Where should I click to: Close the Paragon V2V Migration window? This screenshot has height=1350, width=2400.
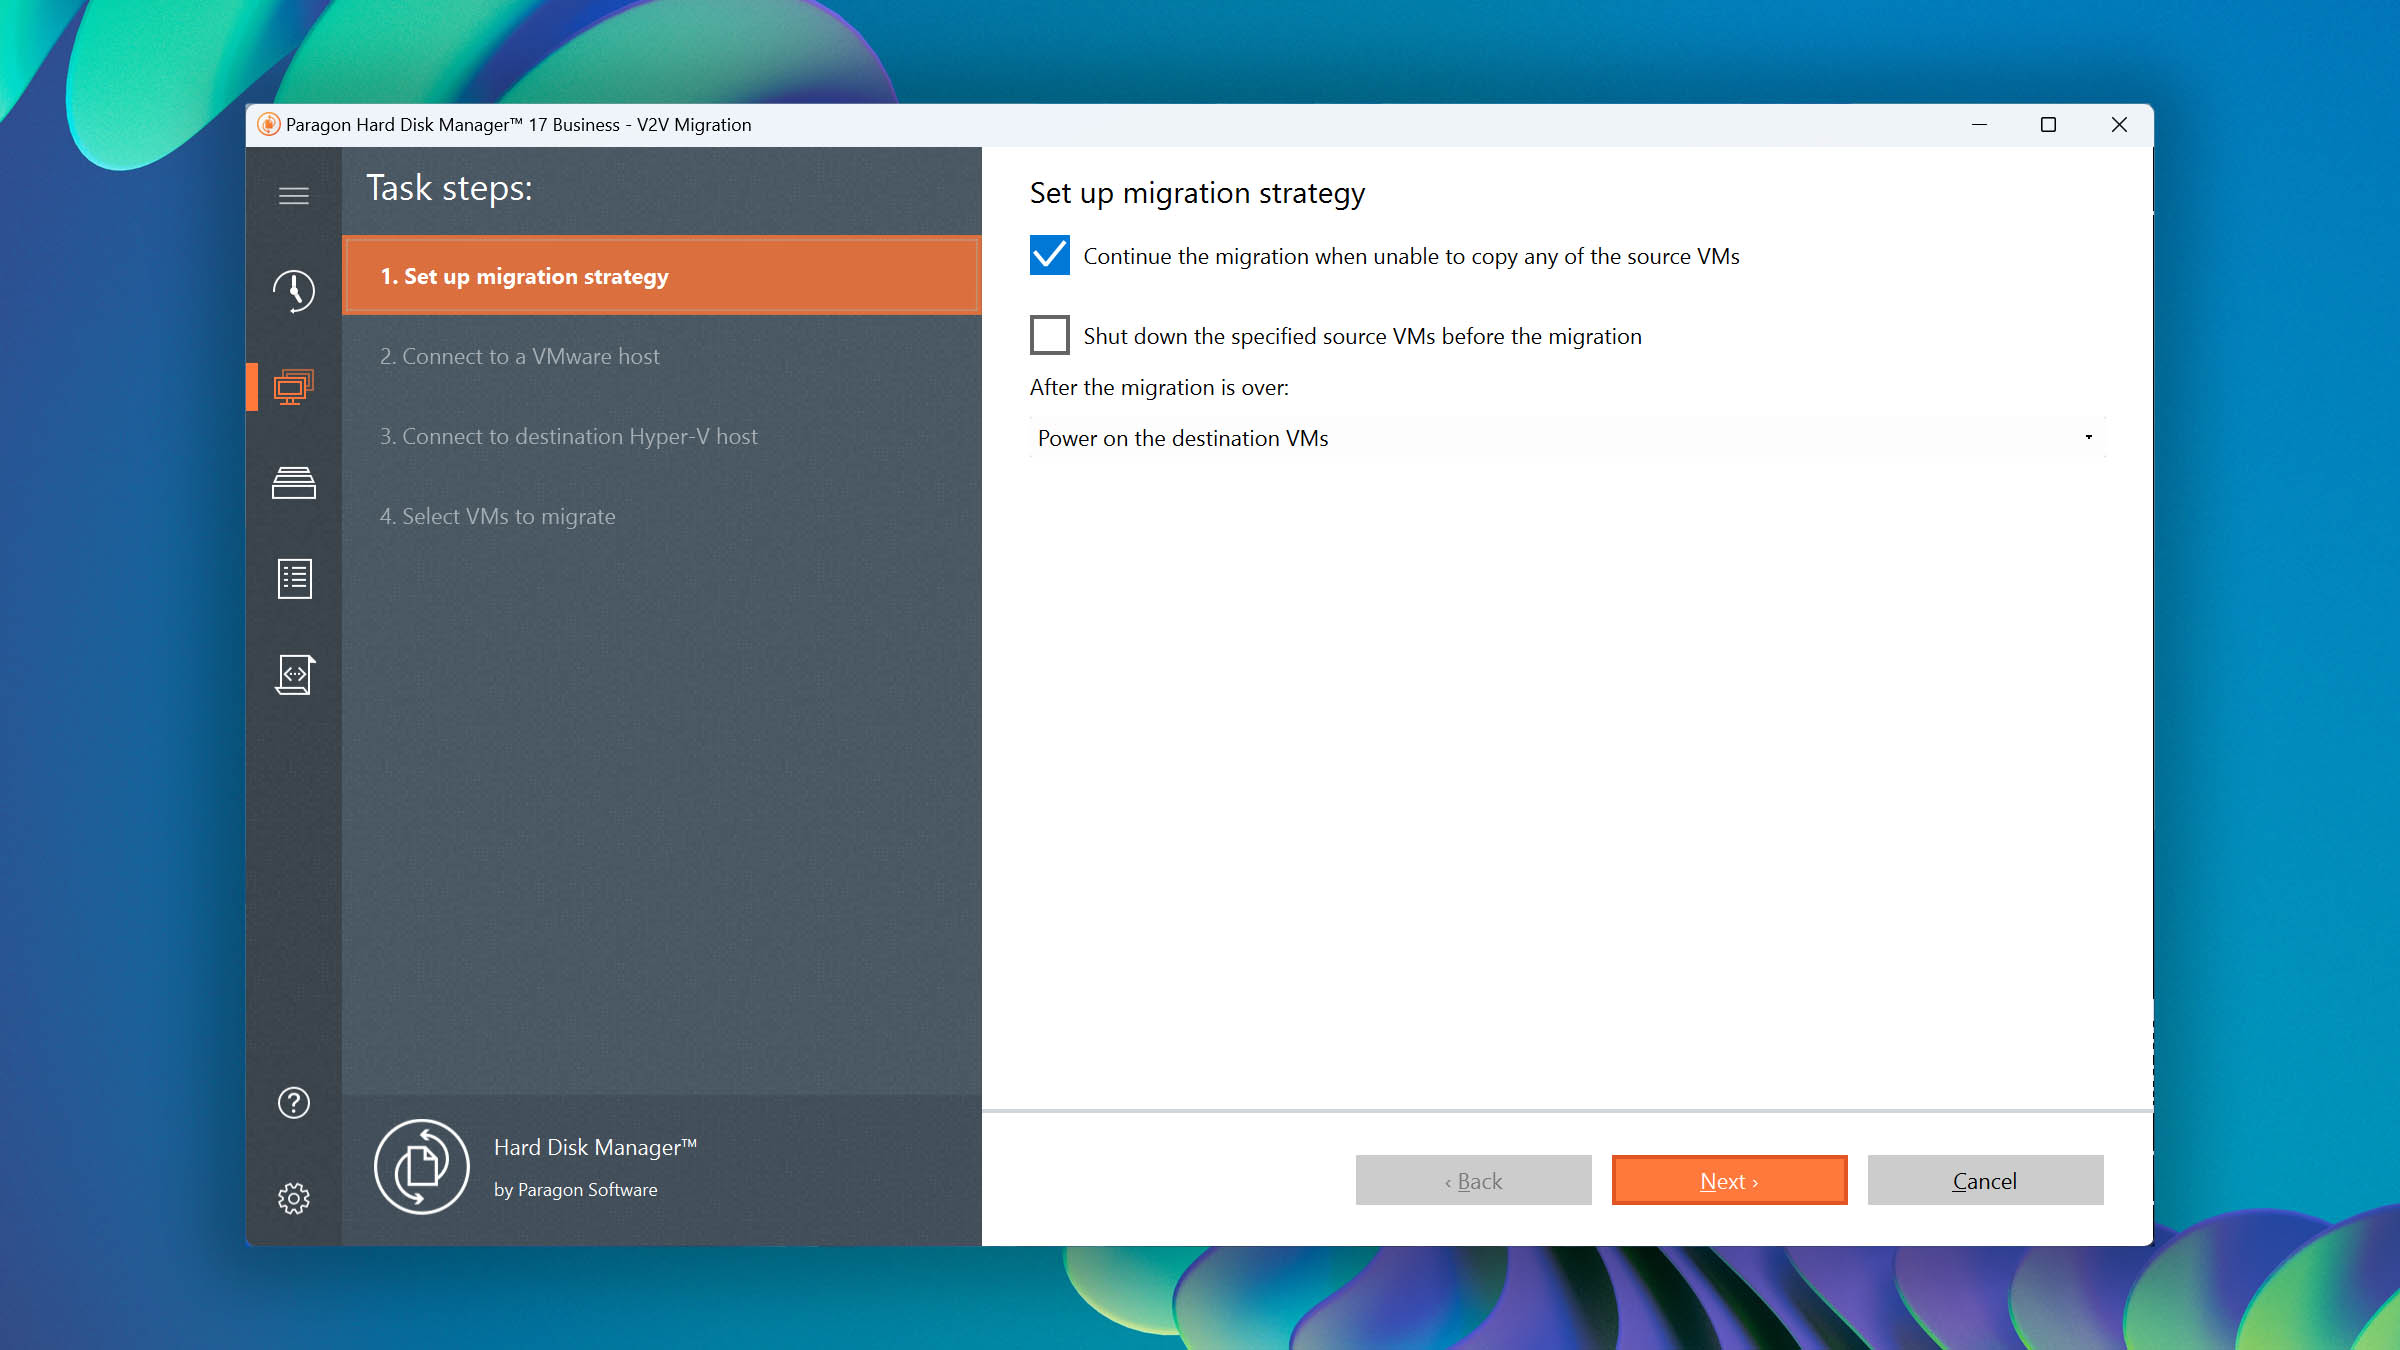tap(2118, 125)
